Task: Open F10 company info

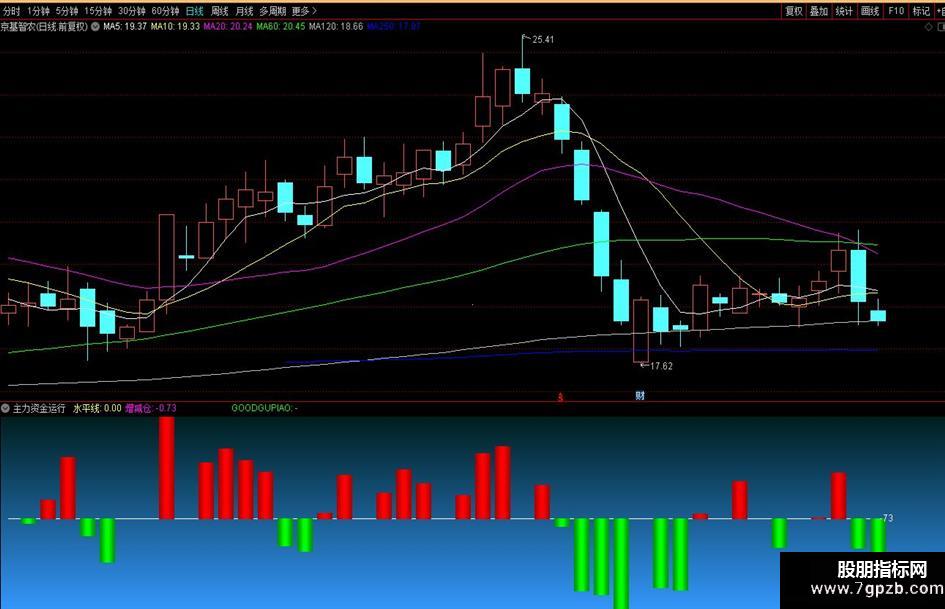Action: point(896,11)
